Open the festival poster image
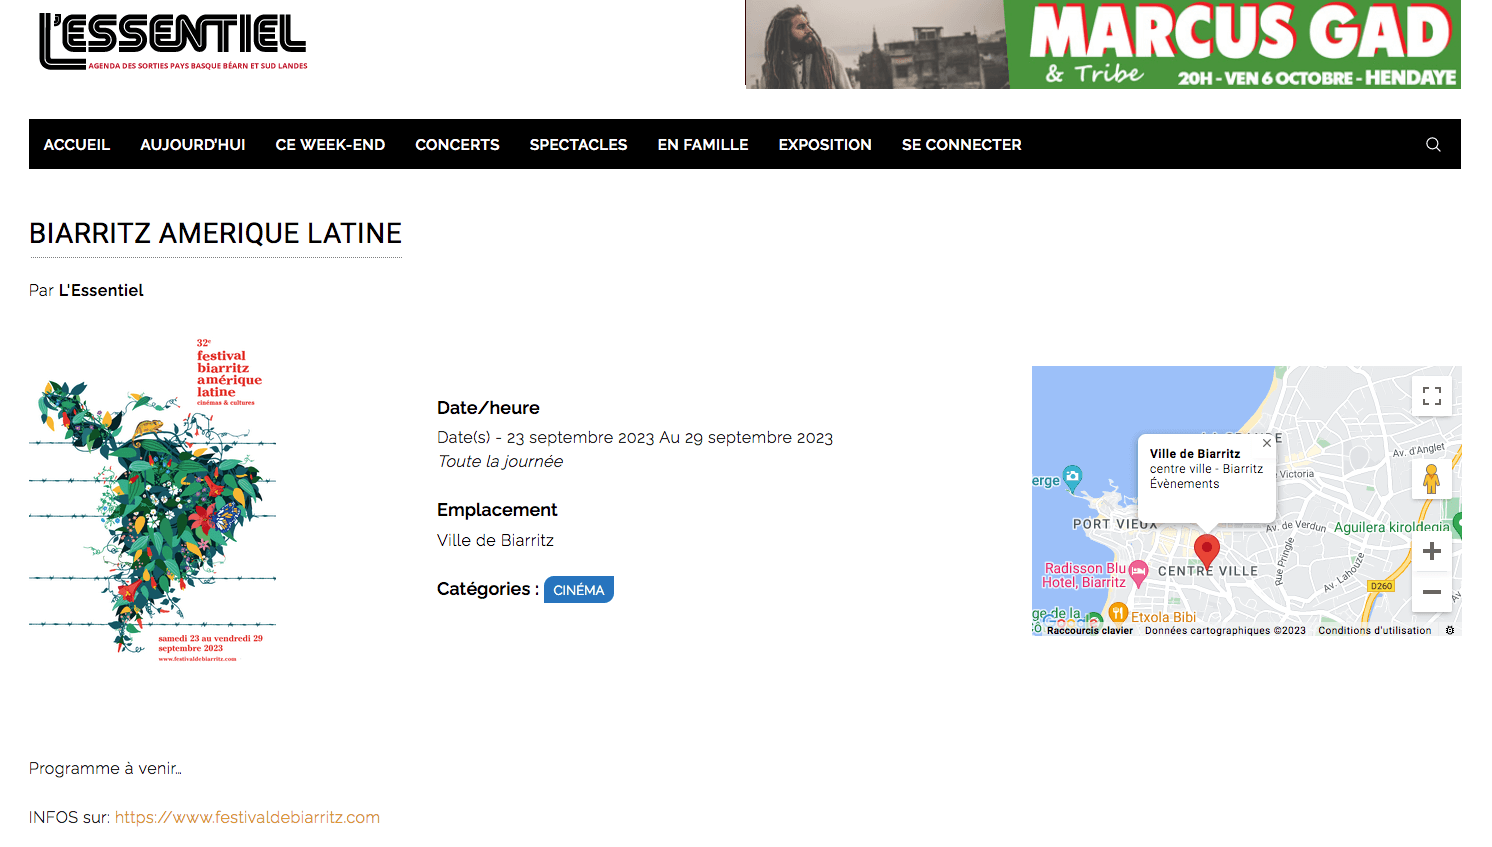This screenshot has height=847, width=1492. pyautogui.click(x=153, y=500)
